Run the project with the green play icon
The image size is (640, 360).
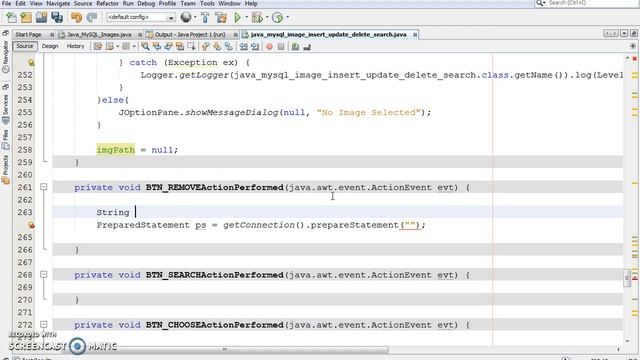point(237,17)
